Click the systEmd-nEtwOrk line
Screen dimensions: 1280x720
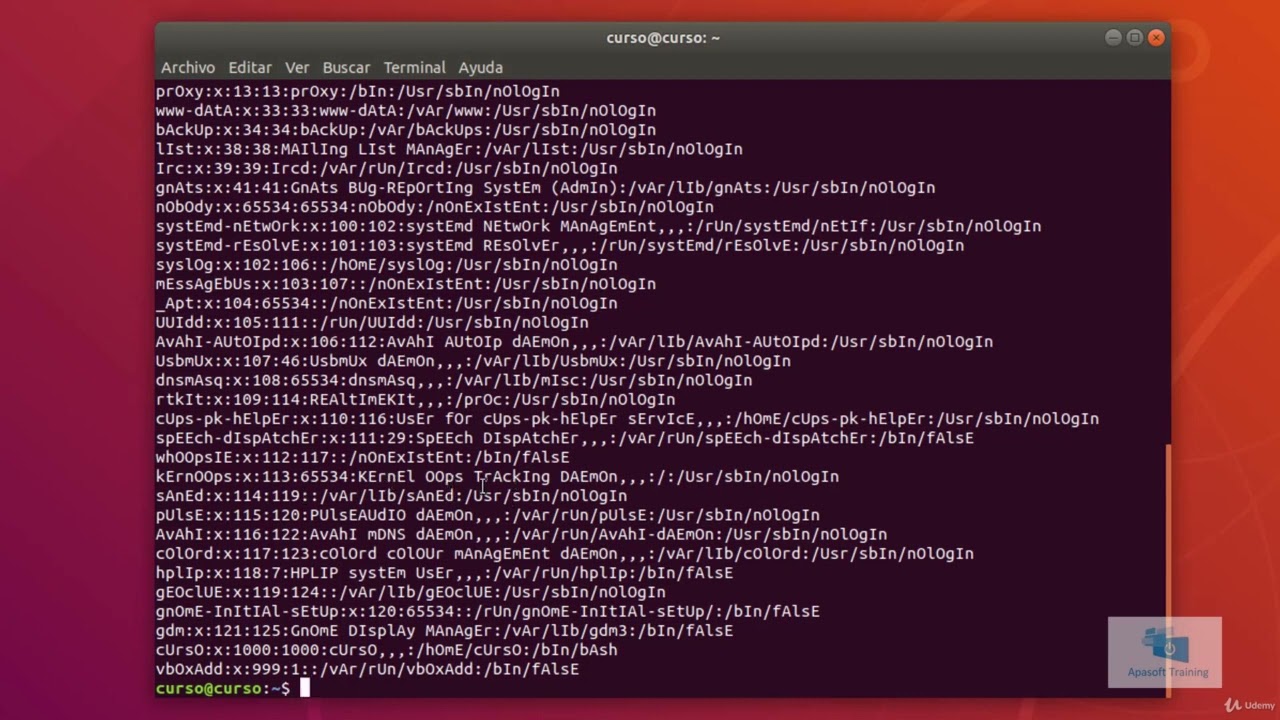coord(599,226)
